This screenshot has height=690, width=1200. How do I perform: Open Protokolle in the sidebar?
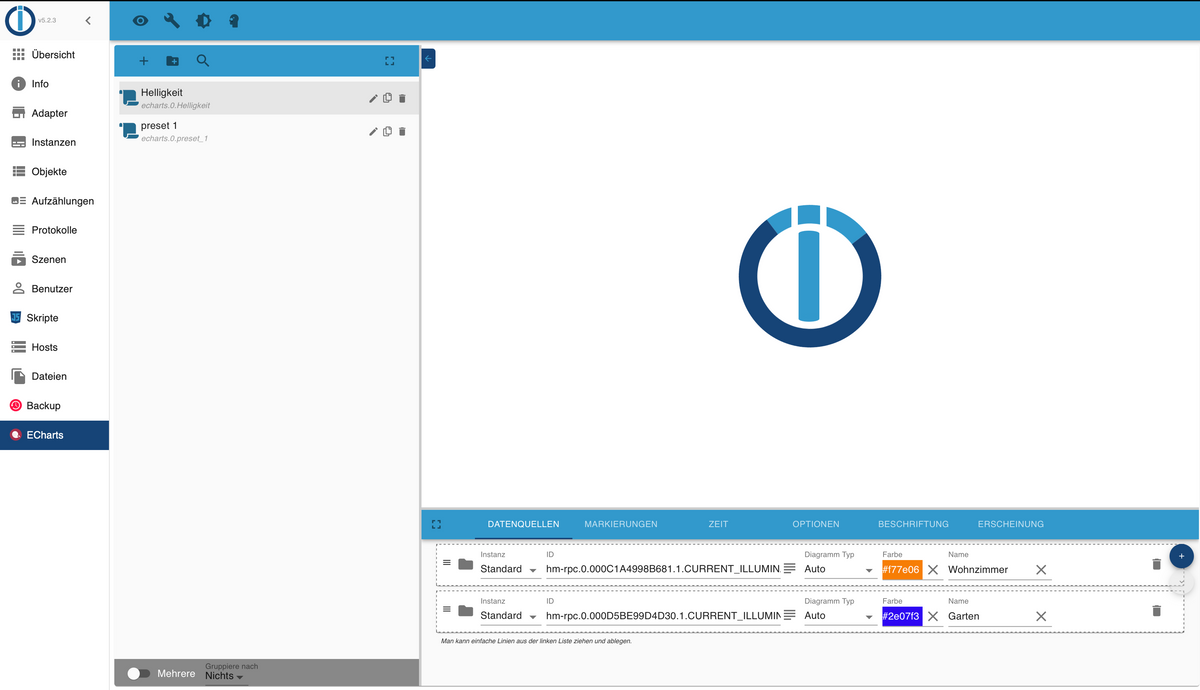55,230
